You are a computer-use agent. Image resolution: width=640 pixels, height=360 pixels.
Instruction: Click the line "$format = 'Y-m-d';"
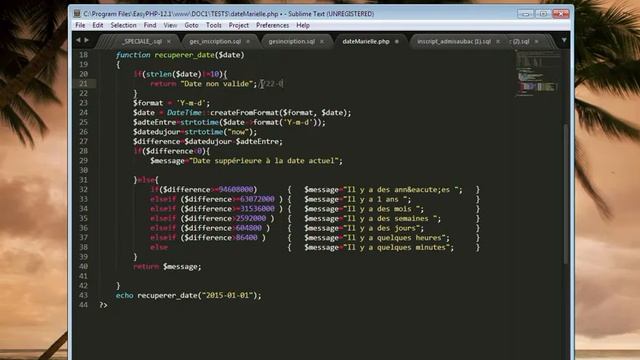[171, 103]
